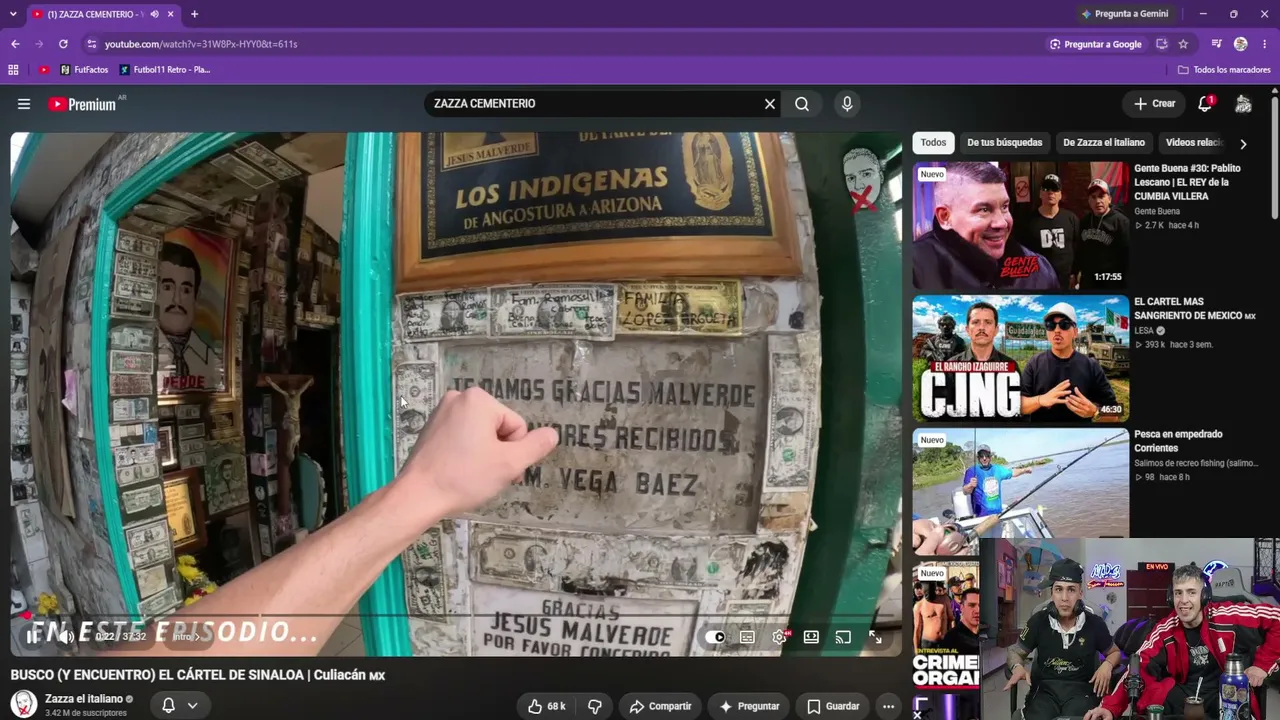Dislike the video

pyautogui.click(x=595, y=706)
